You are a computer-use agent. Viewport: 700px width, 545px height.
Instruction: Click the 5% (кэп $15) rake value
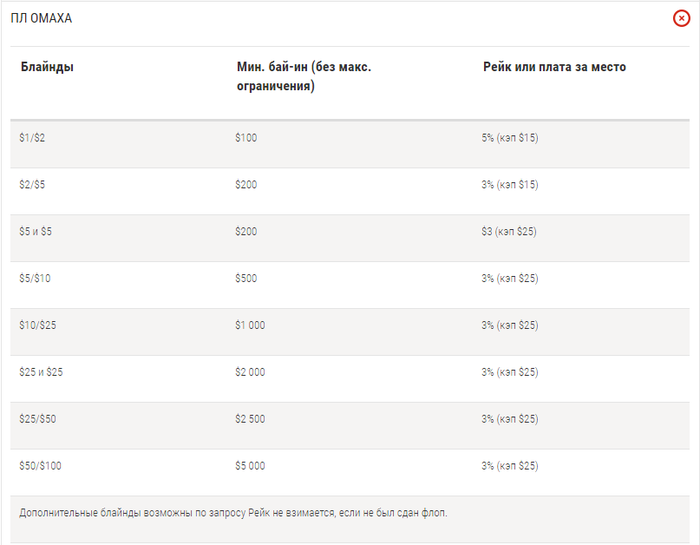[510, 138]
